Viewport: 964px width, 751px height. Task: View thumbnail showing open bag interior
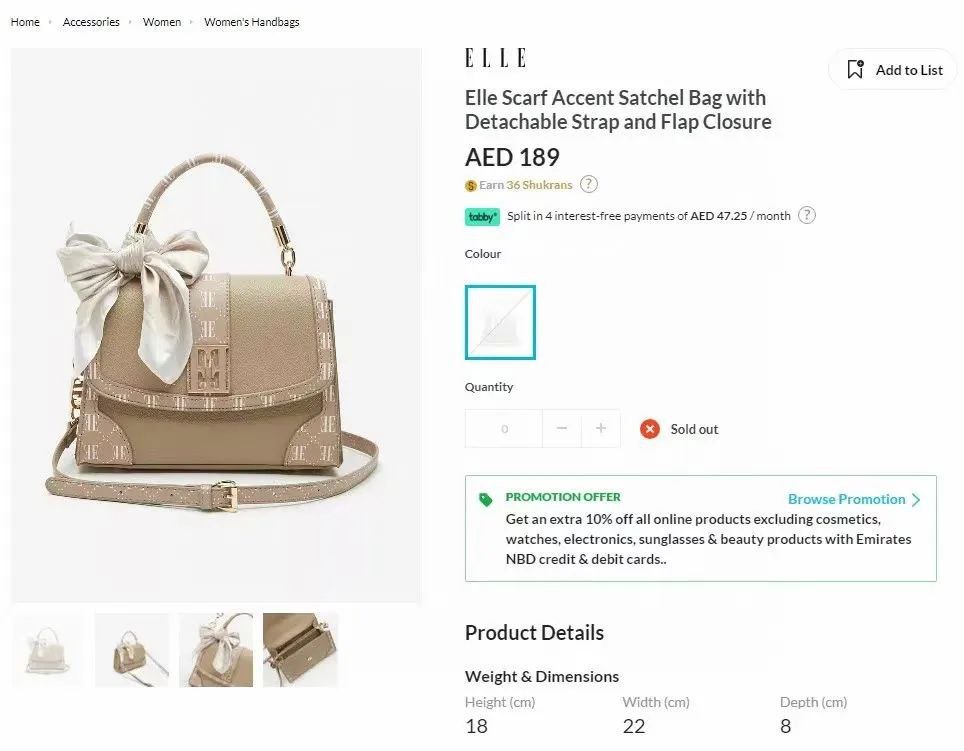coord(300,650)
